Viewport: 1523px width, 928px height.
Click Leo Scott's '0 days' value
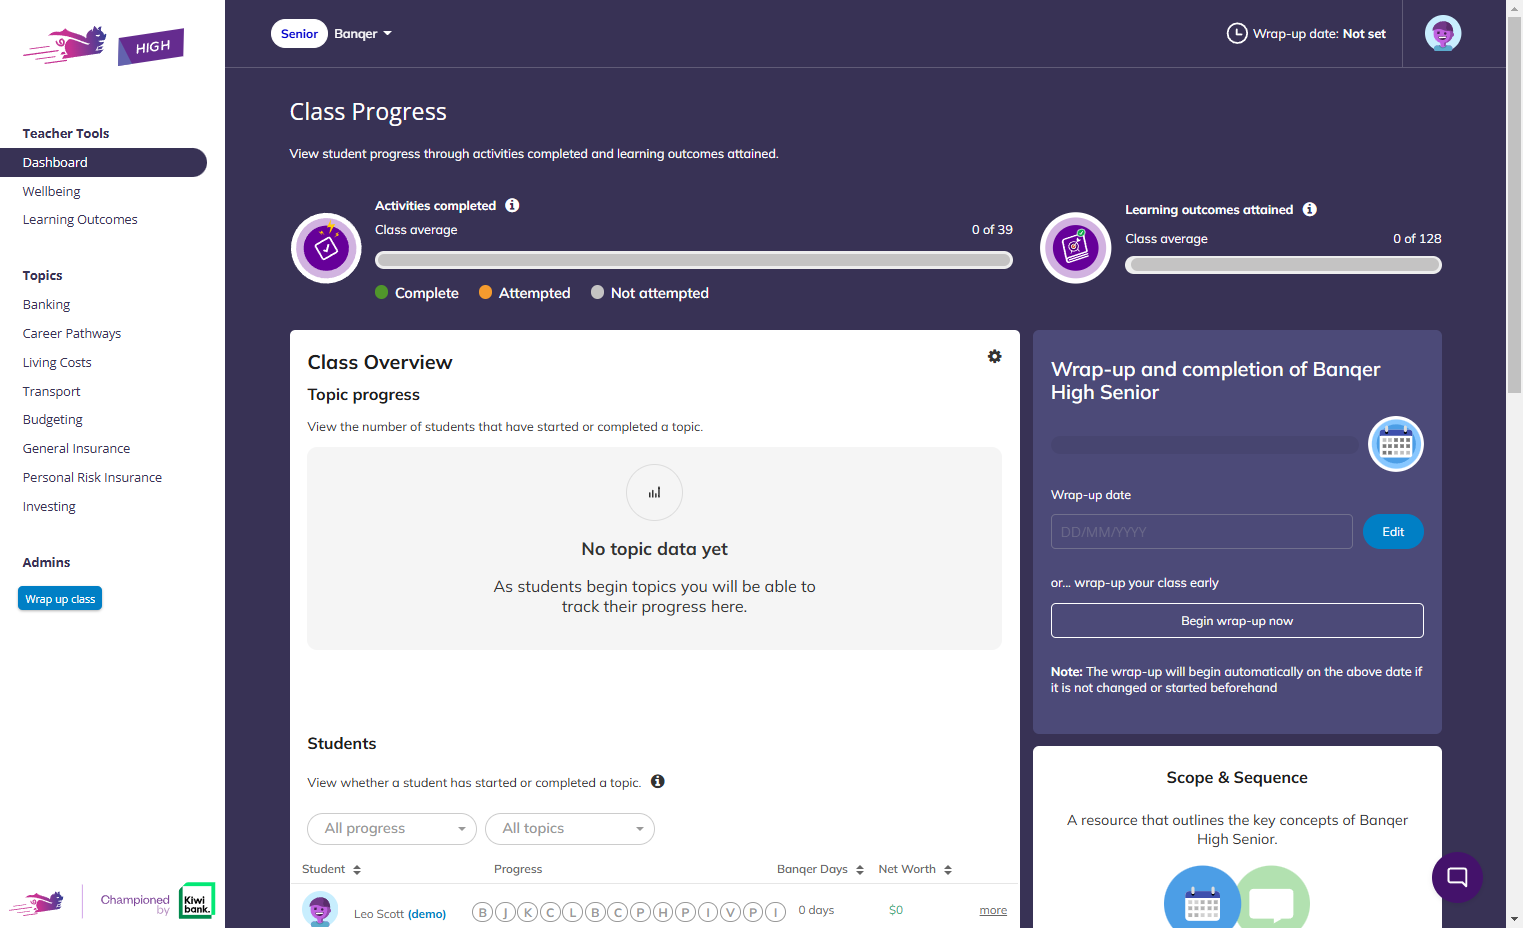point(816,910)
